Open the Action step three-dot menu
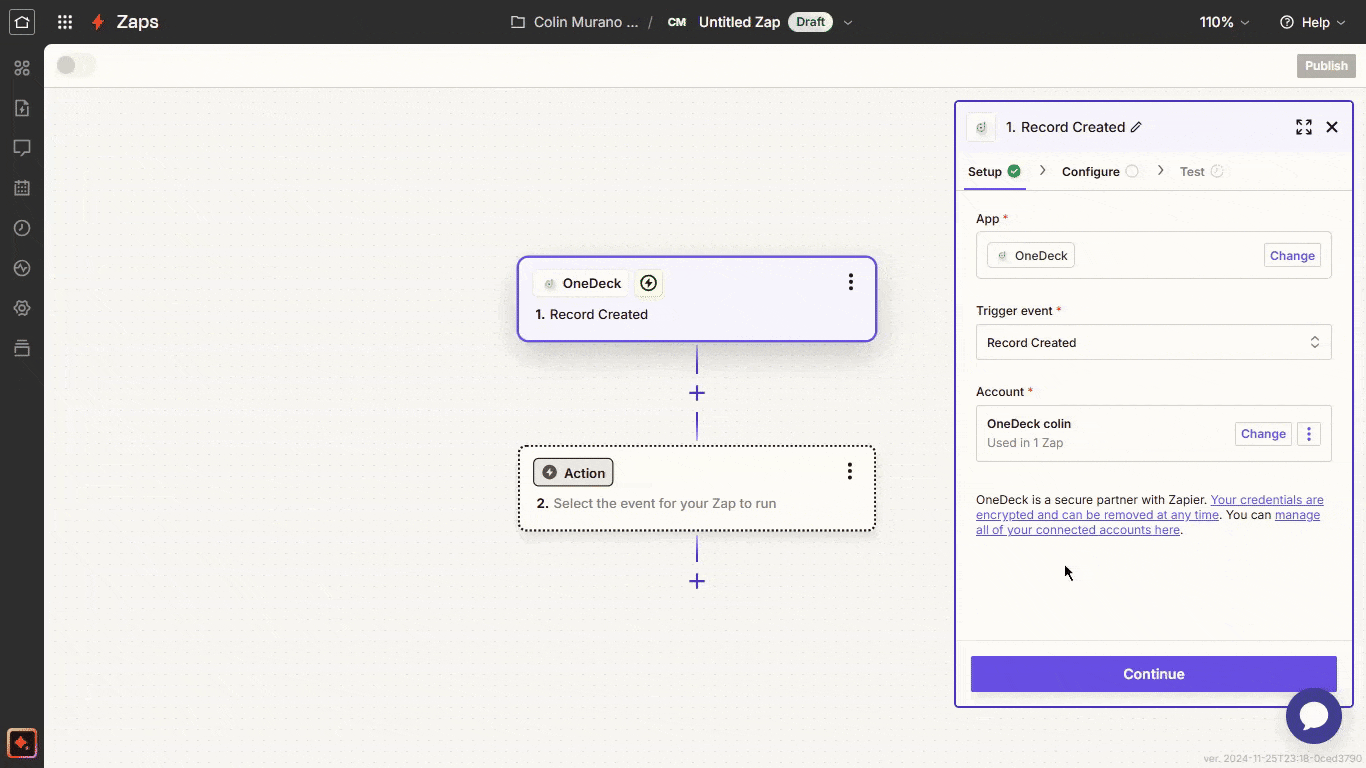The width and height of the screenshot is (1366, 768). tap(850, 471)
